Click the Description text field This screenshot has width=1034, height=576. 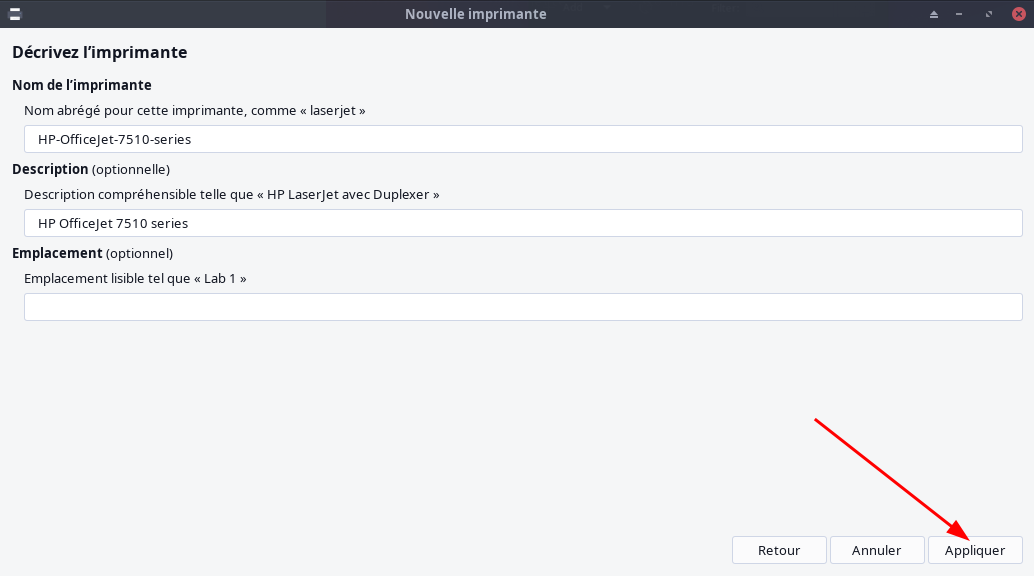(x=523, y=223)
